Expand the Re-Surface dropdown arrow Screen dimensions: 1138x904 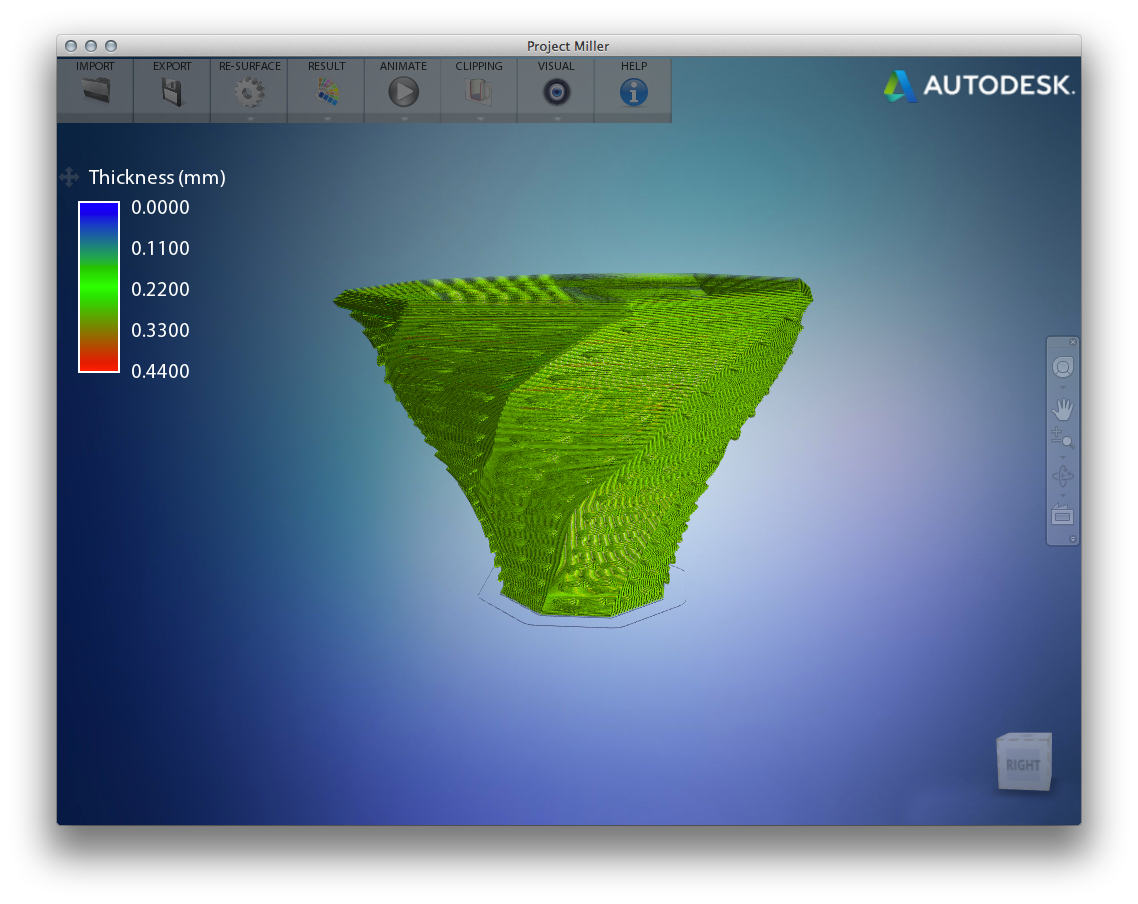[250, 118]
